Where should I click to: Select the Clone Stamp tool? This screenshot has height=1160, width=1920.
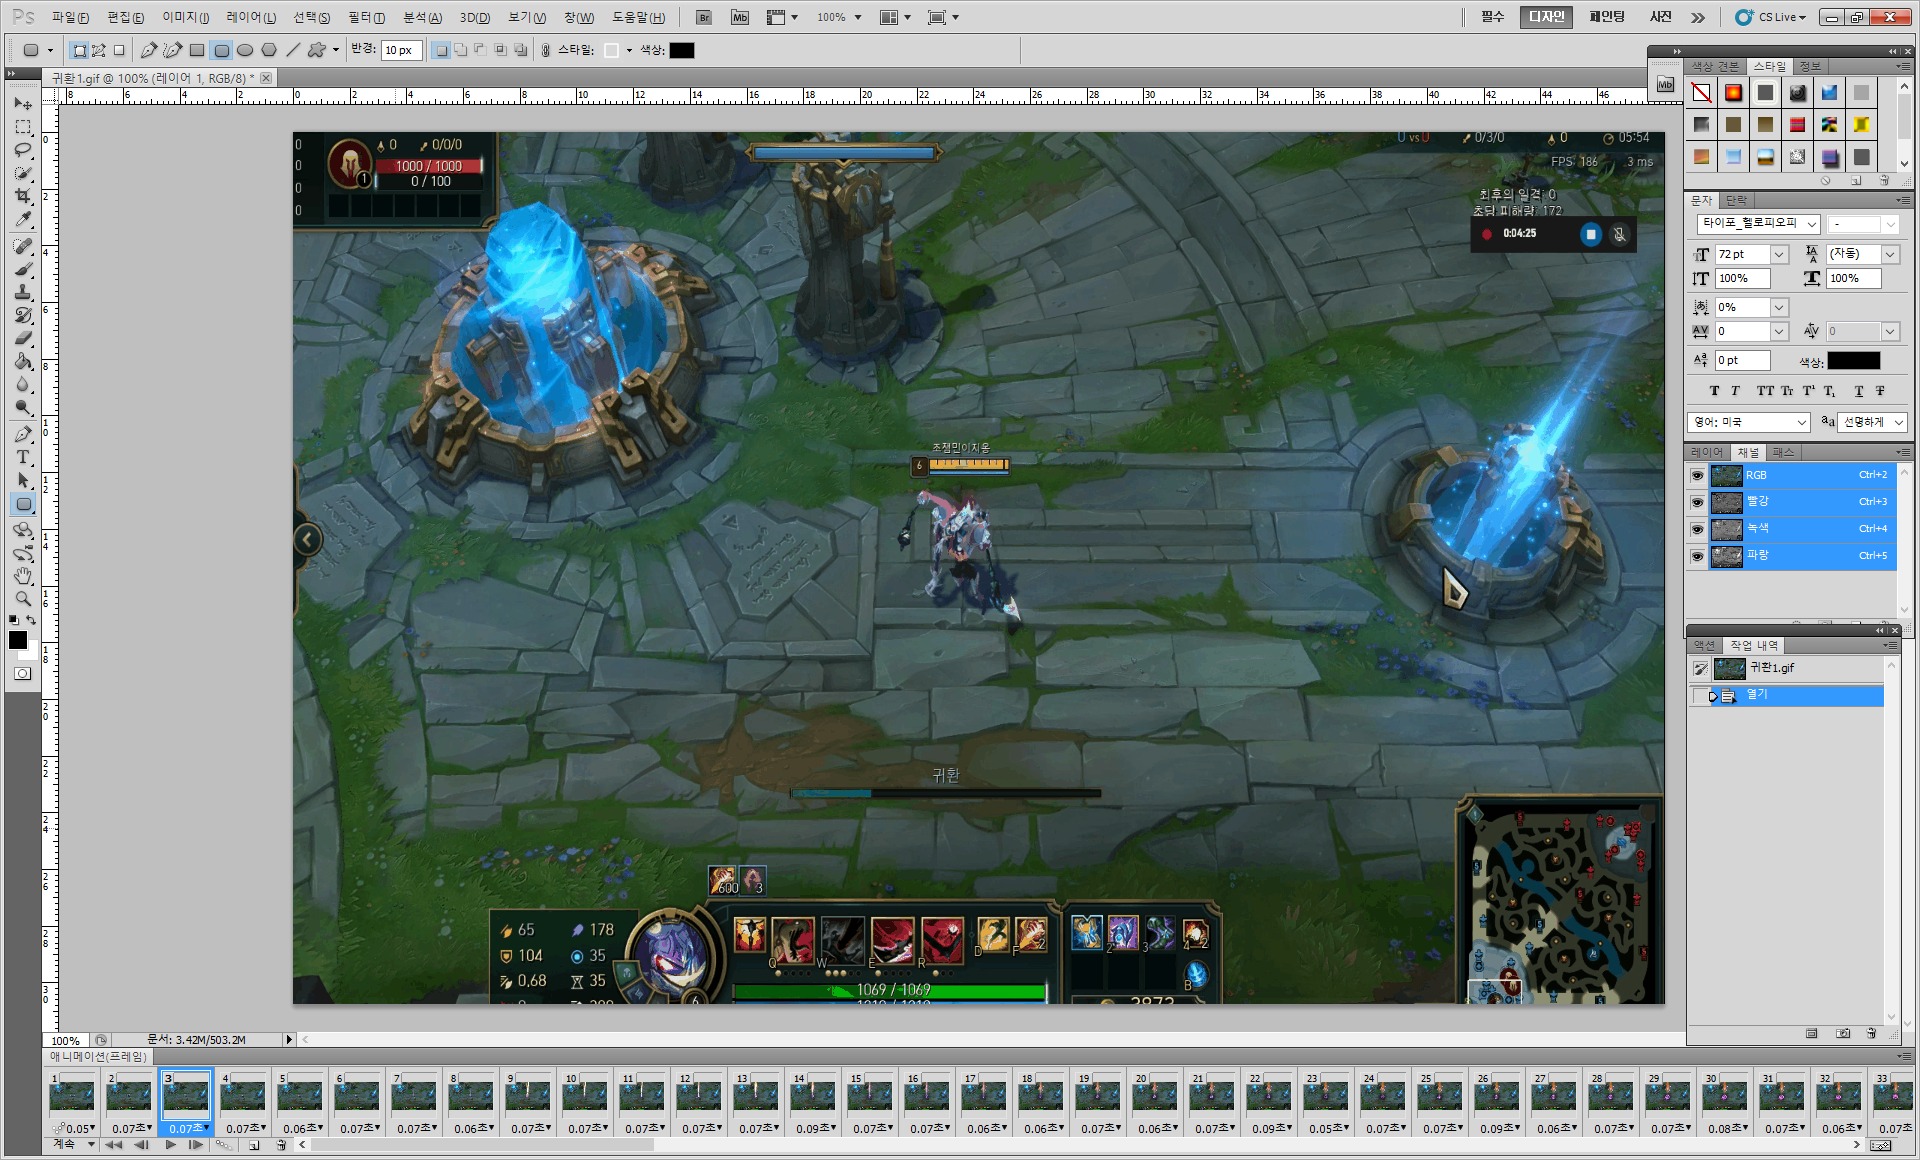pyautogui.click(x=23, y=292)
